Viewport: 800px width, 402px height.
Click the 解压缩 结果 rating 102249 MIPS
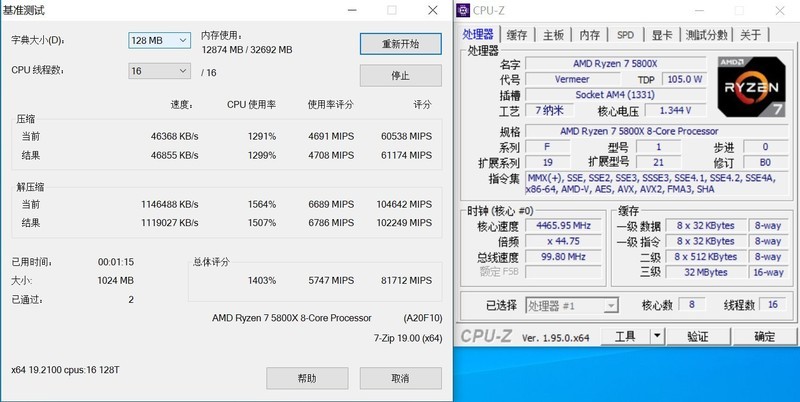point(404,222)
